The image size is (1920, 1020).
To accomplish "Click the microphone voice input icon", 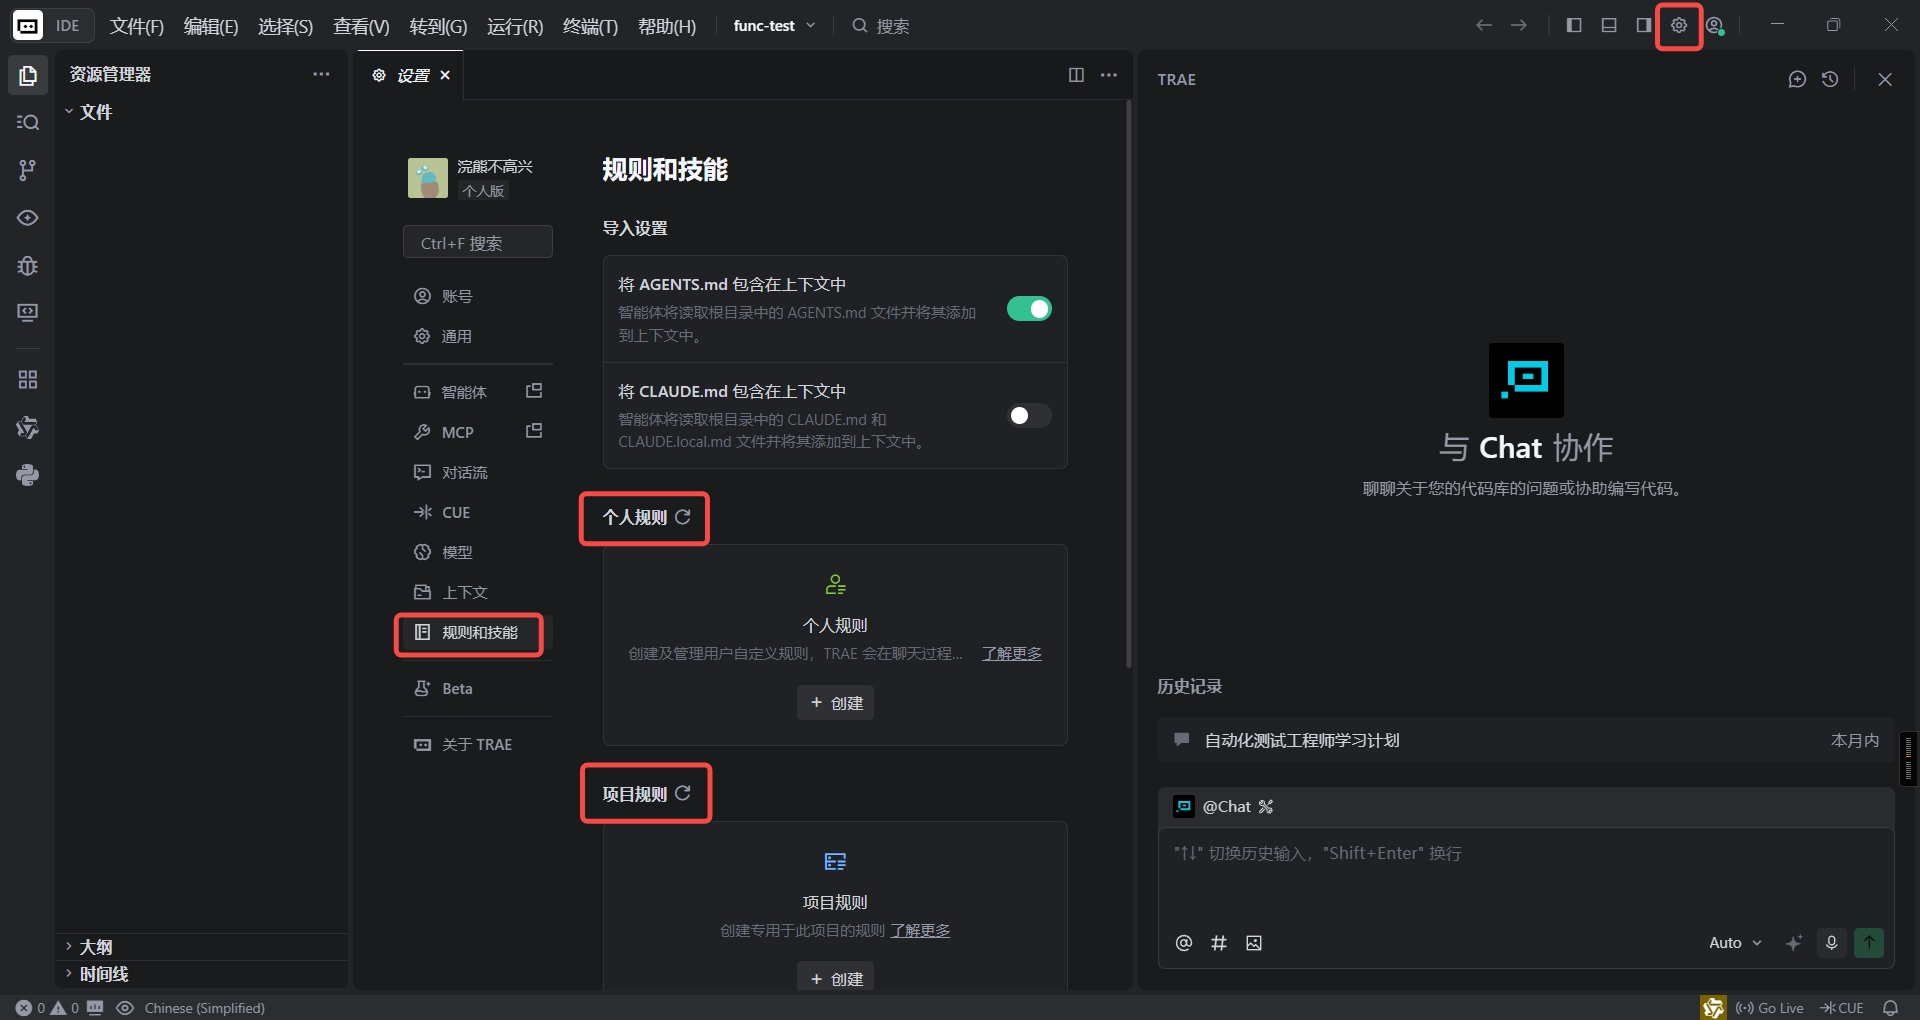I will 1831,943.
